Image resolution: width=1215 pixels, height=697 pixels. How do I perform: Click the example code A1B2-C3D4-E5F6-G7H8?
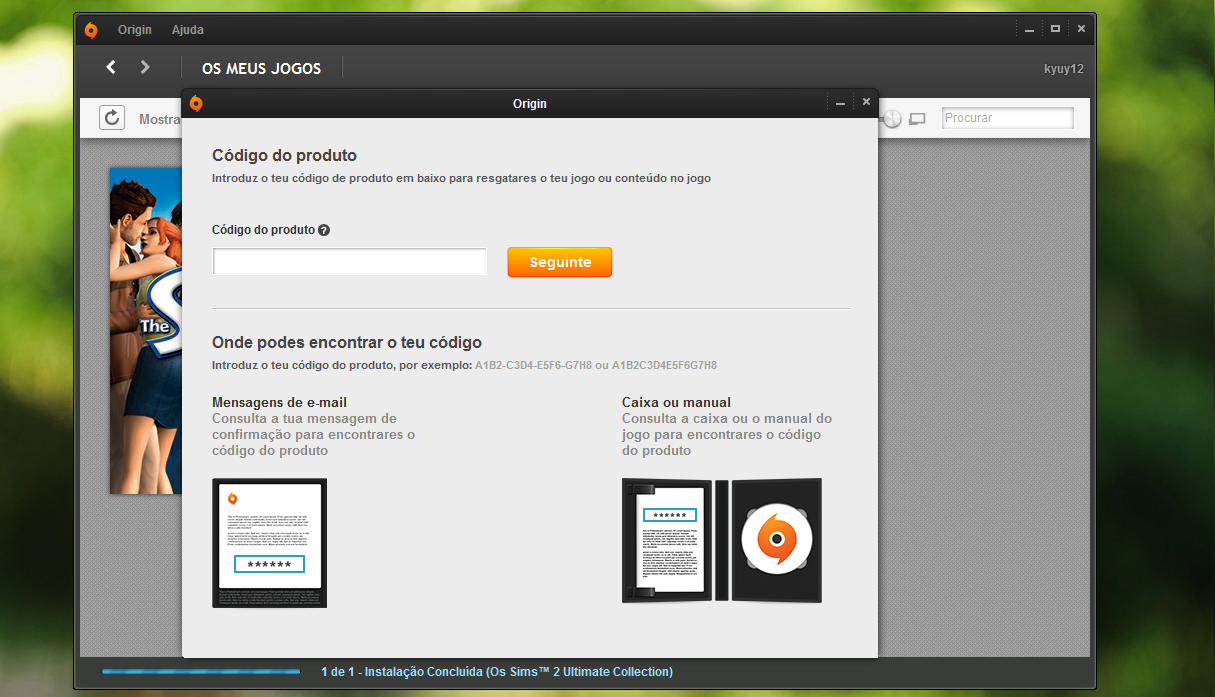[533, 365]
